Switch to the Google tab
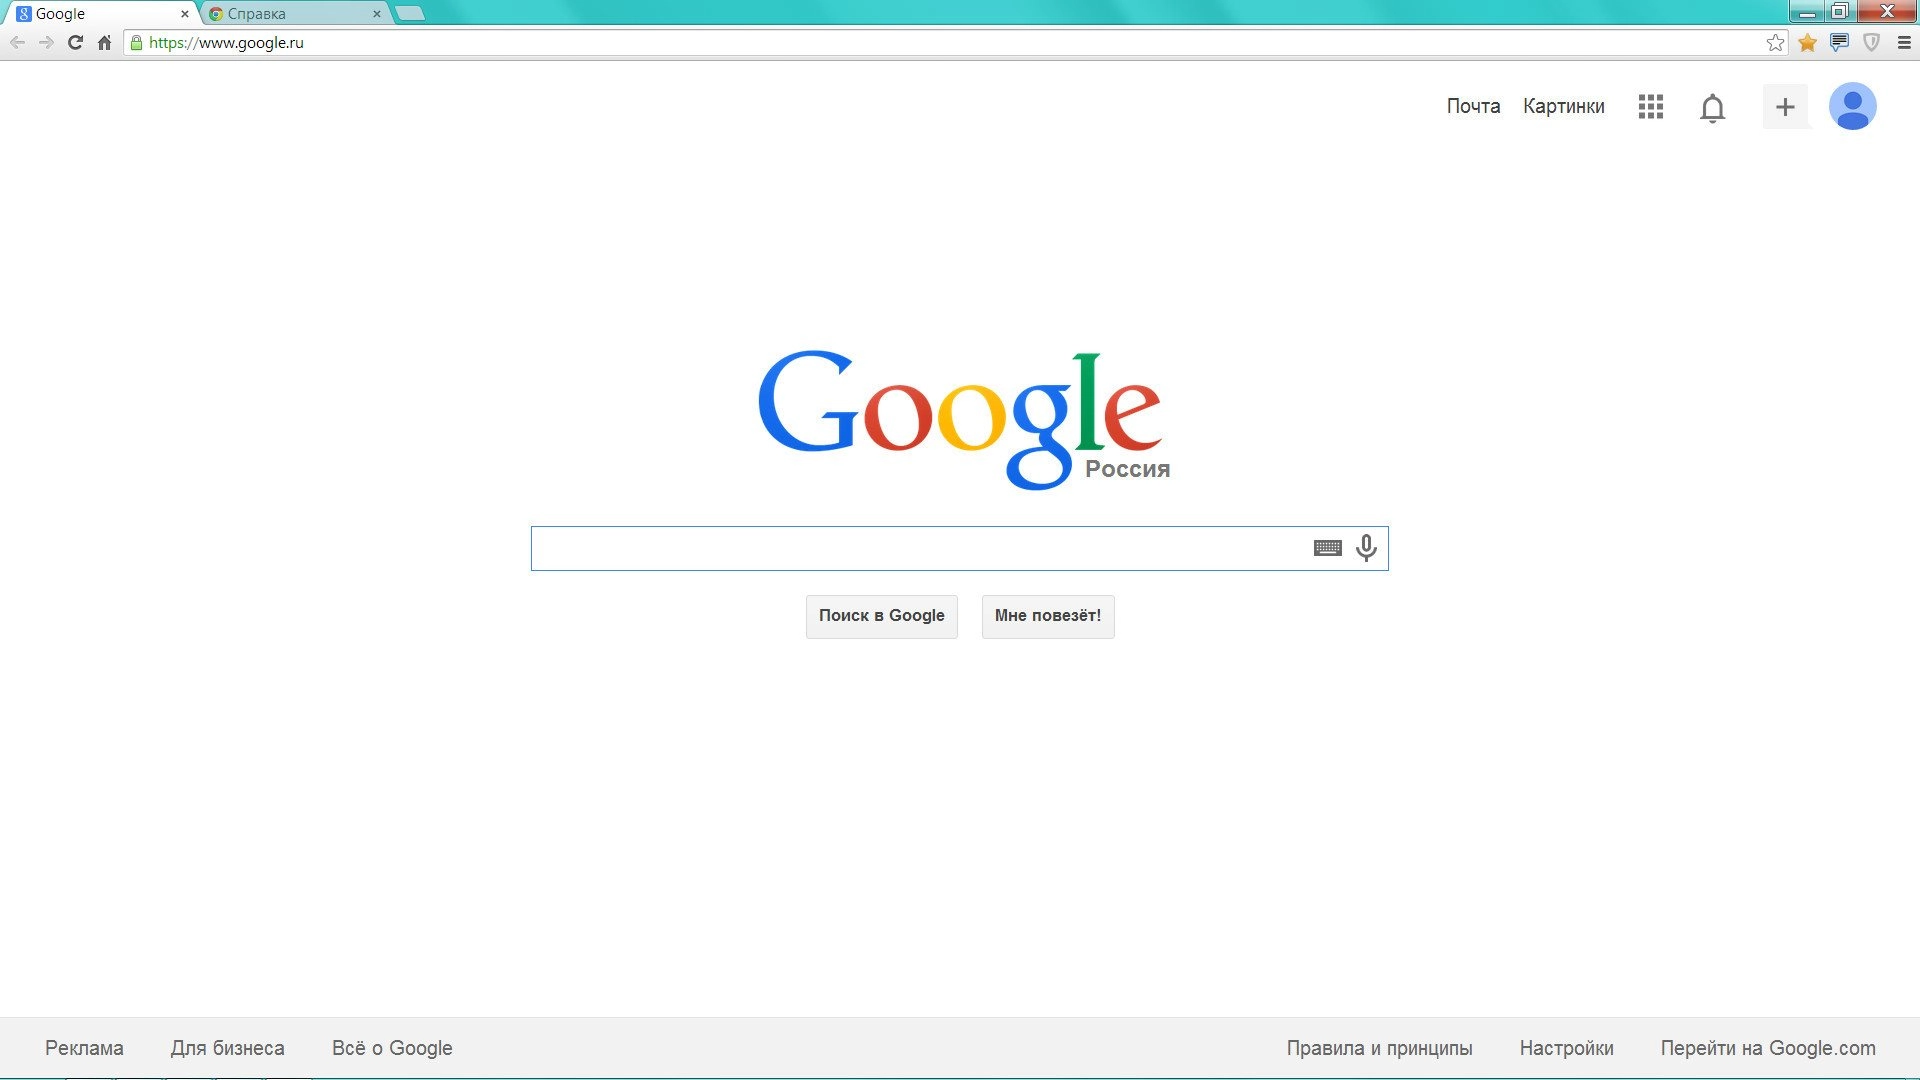Viewport: 1920px width, 1080px height. click(x=100, y=14)
